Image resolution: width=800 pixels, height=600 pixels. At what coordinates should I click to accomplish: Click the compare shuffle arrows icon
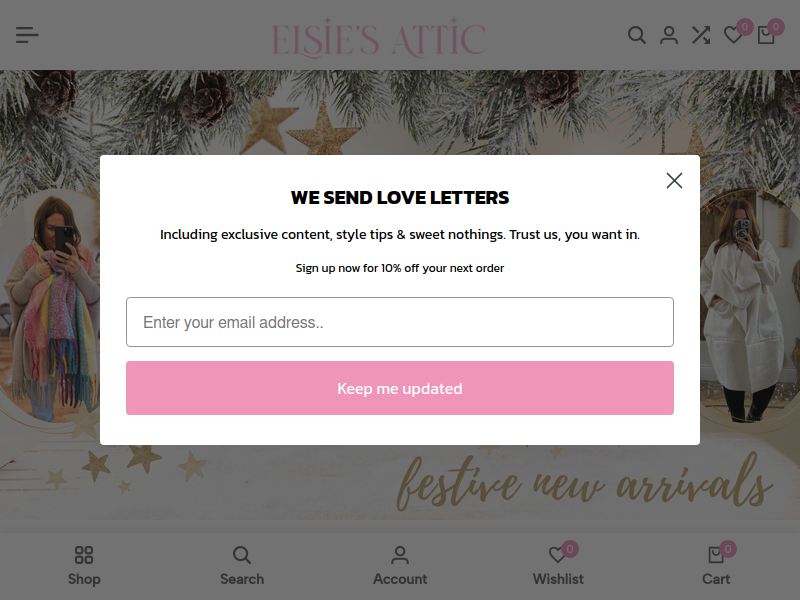(701, 35)
